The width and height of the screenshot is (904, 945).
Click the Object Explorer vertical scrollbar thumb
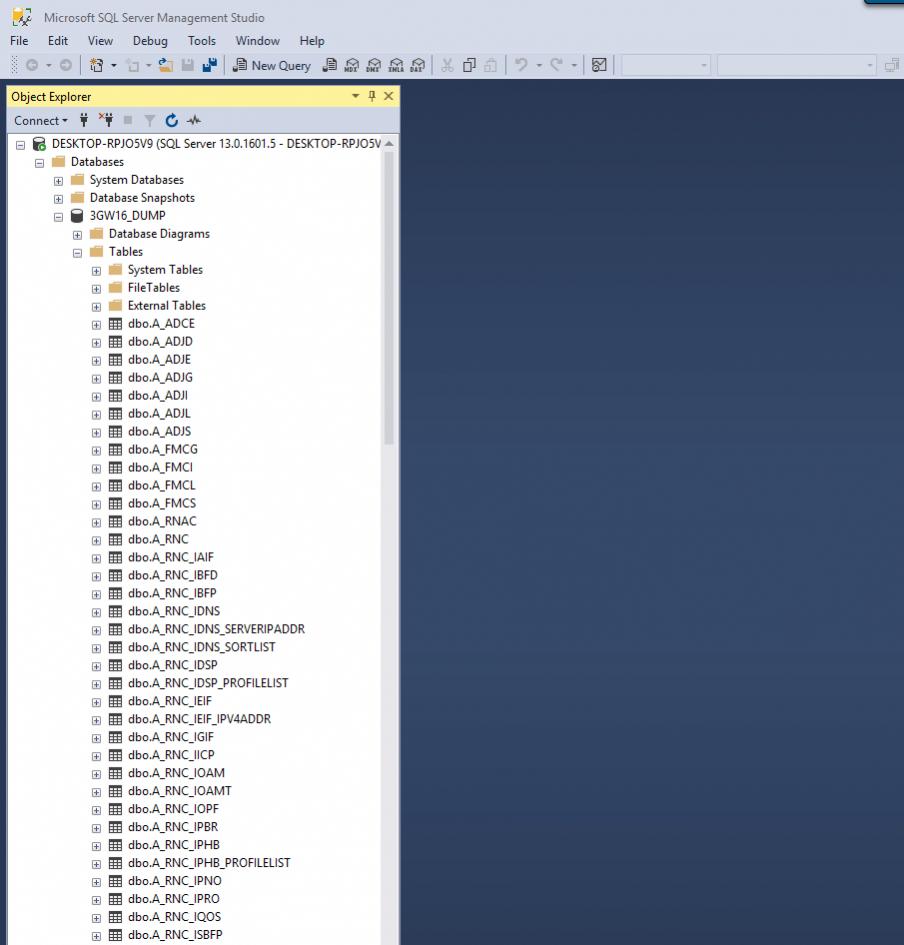(389, 298)
